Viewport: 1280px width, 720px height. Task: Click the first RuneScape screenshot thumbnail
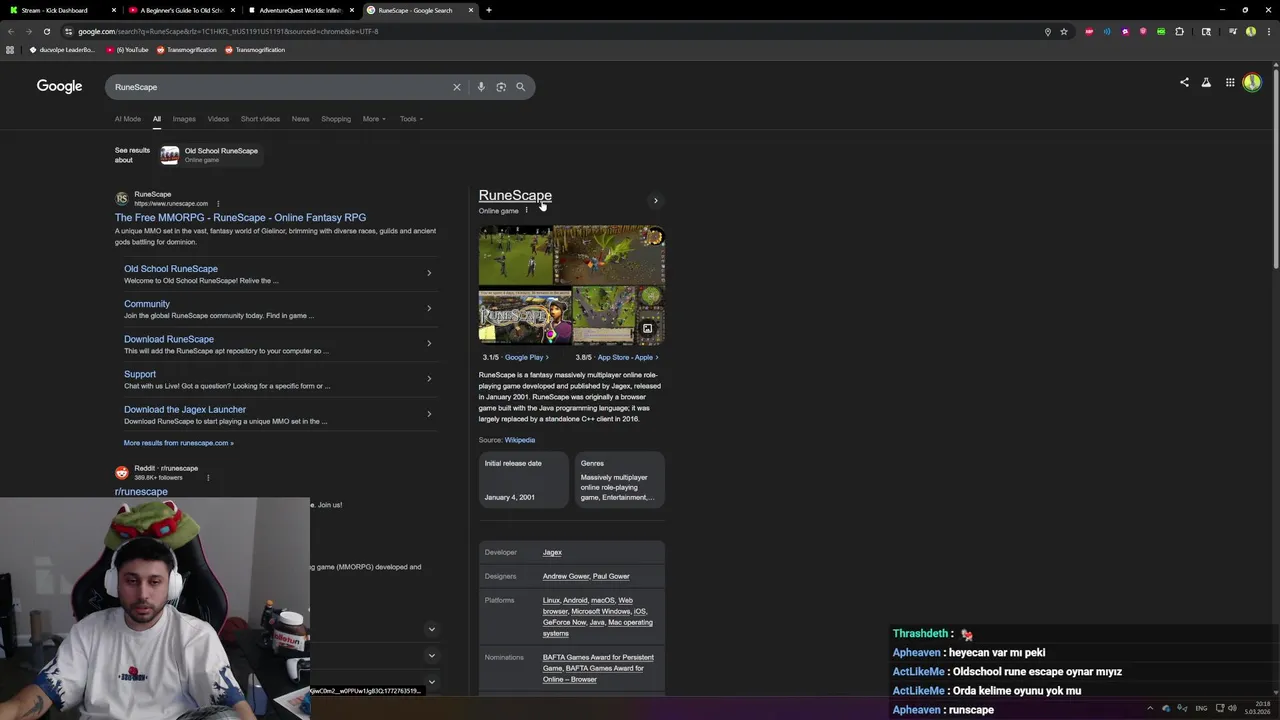pos(515,256)
